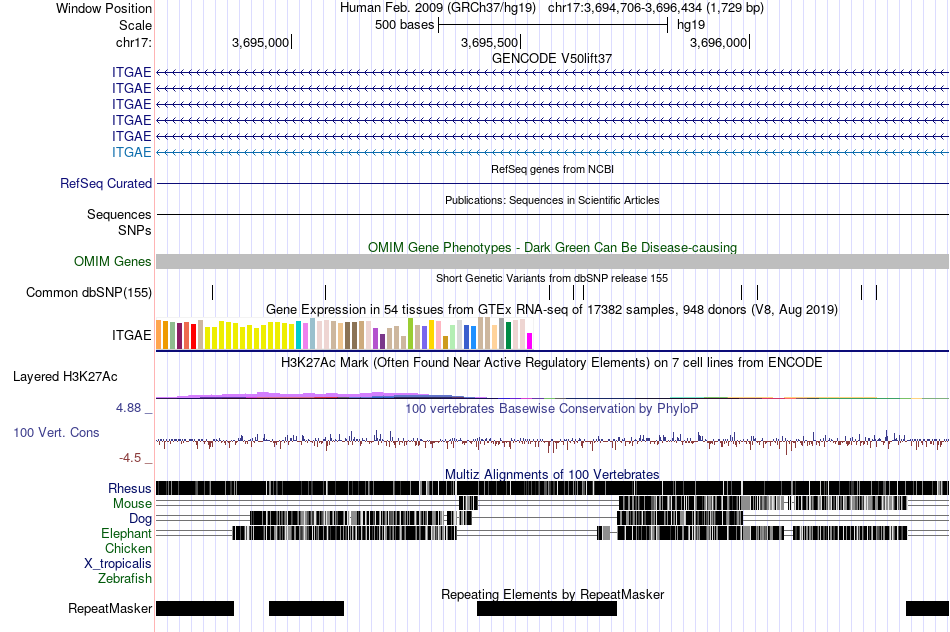Click the Elephant alignment label
The height and width of the screenshot is (632, 950).
[126, 534]
